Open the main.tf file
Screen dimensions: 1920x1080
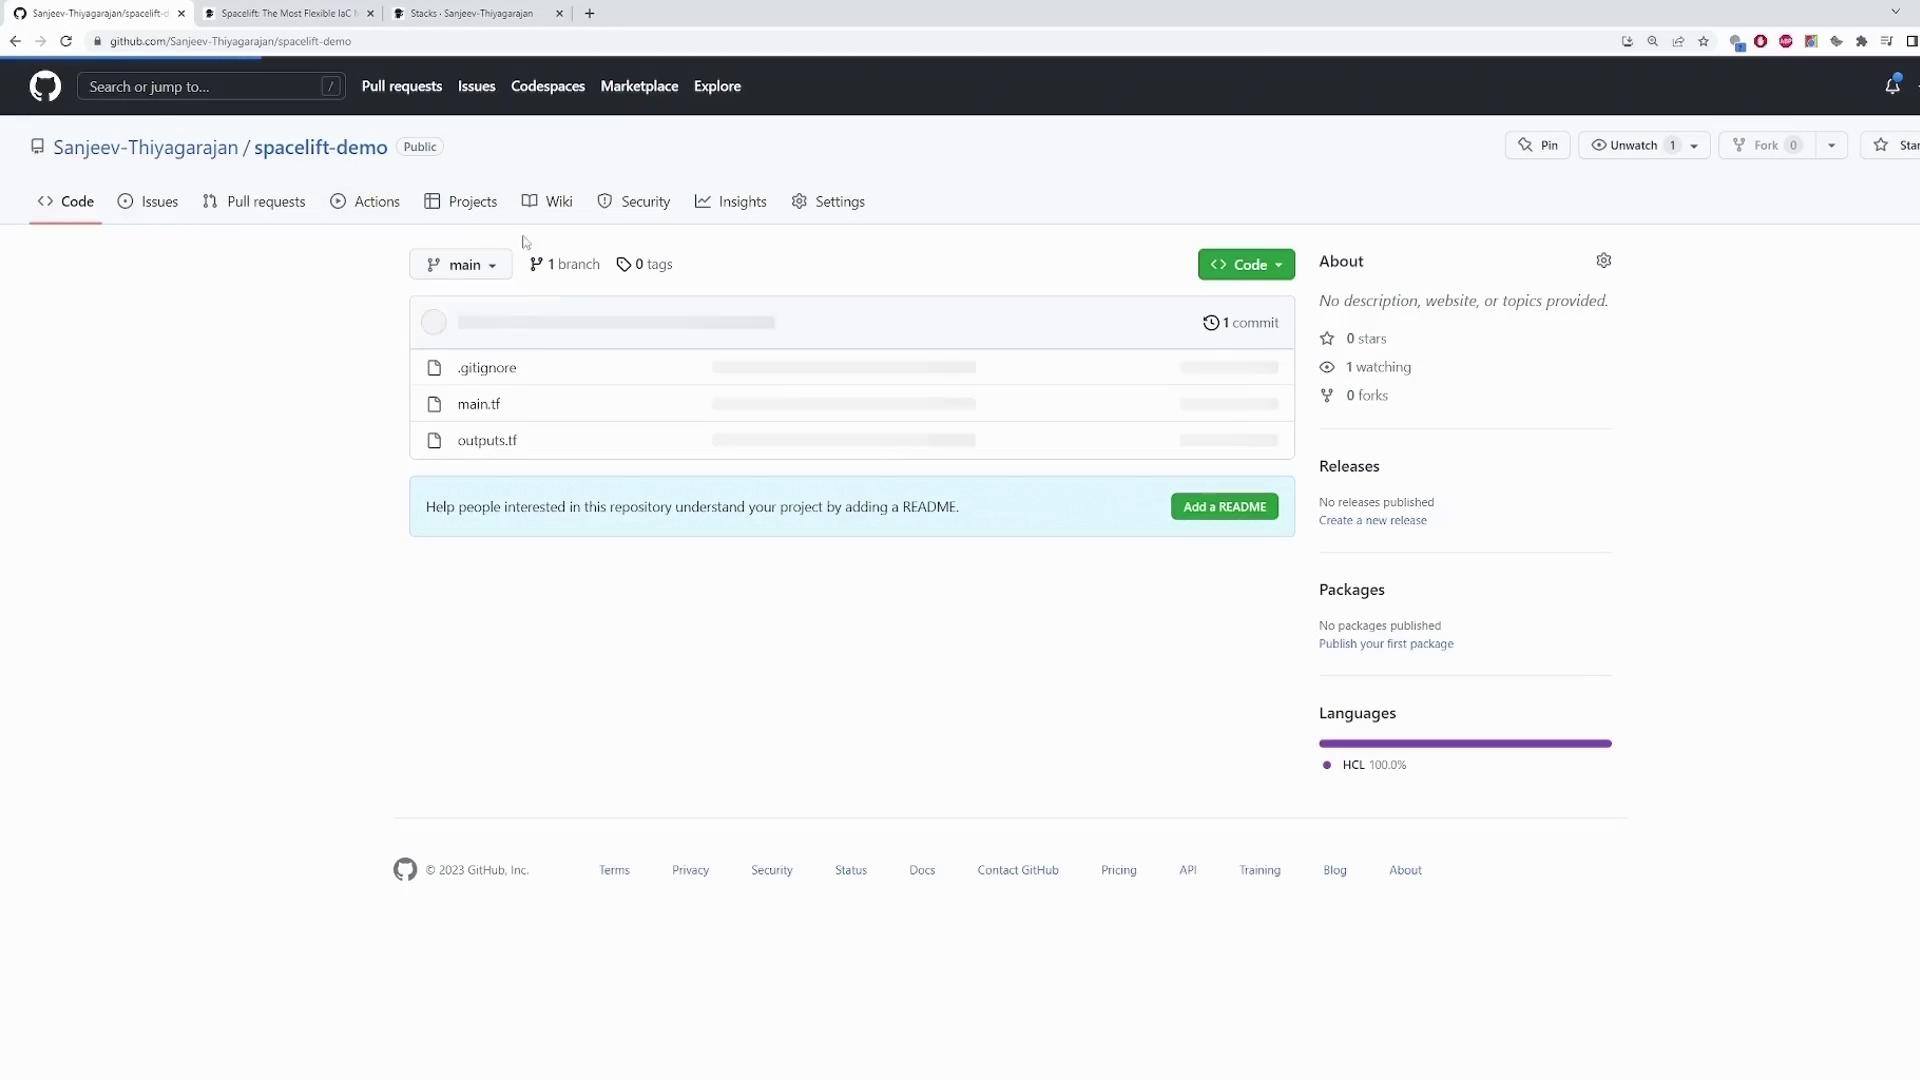478,404
